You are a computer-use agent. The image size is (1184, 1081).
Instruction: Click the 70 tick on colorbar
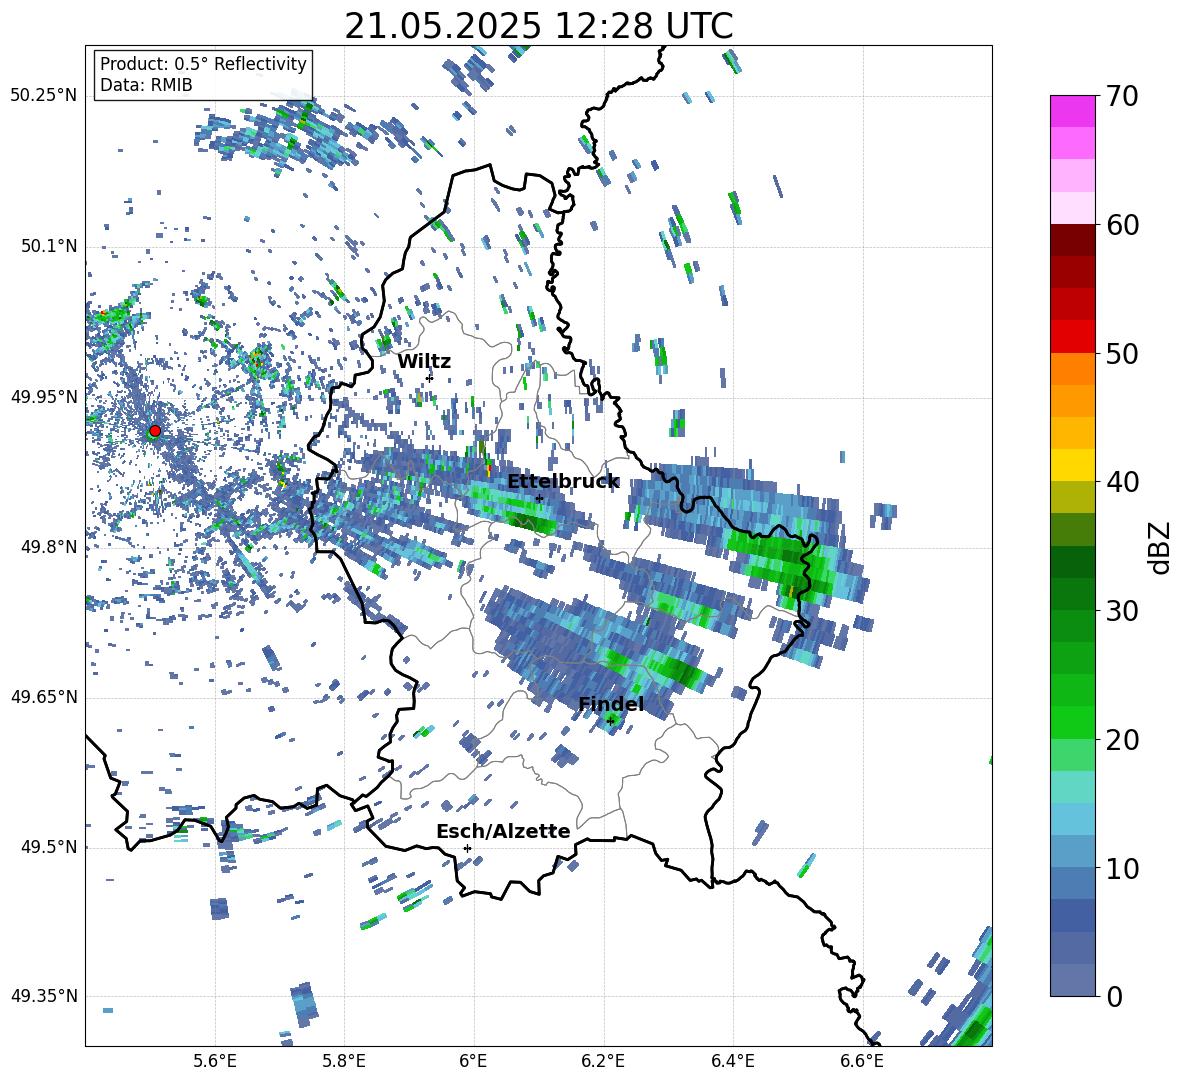[1122, 96]
